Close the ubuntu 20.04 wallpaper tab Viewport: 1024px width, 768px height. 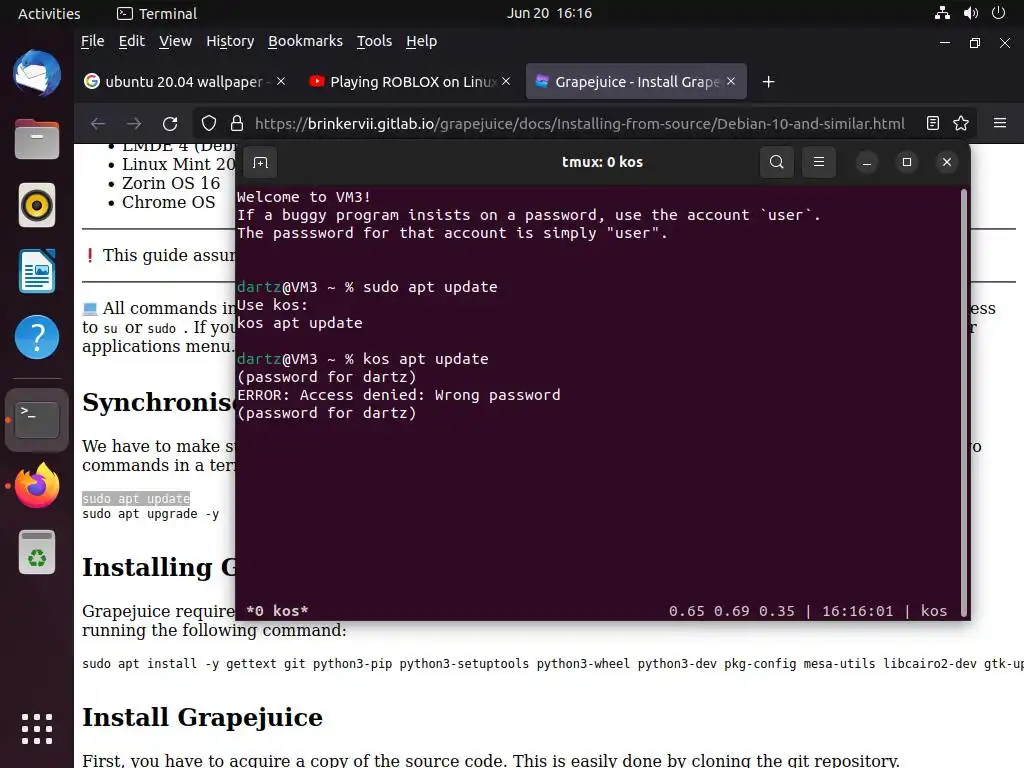(281, 82)
